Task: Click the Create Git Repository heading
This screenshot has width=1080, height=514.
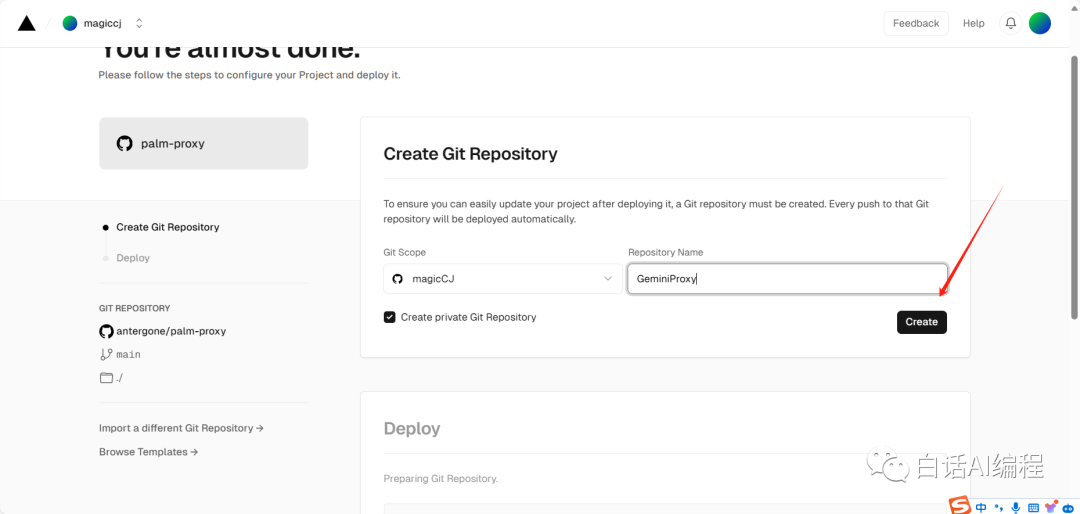Action: click(470, 154)
